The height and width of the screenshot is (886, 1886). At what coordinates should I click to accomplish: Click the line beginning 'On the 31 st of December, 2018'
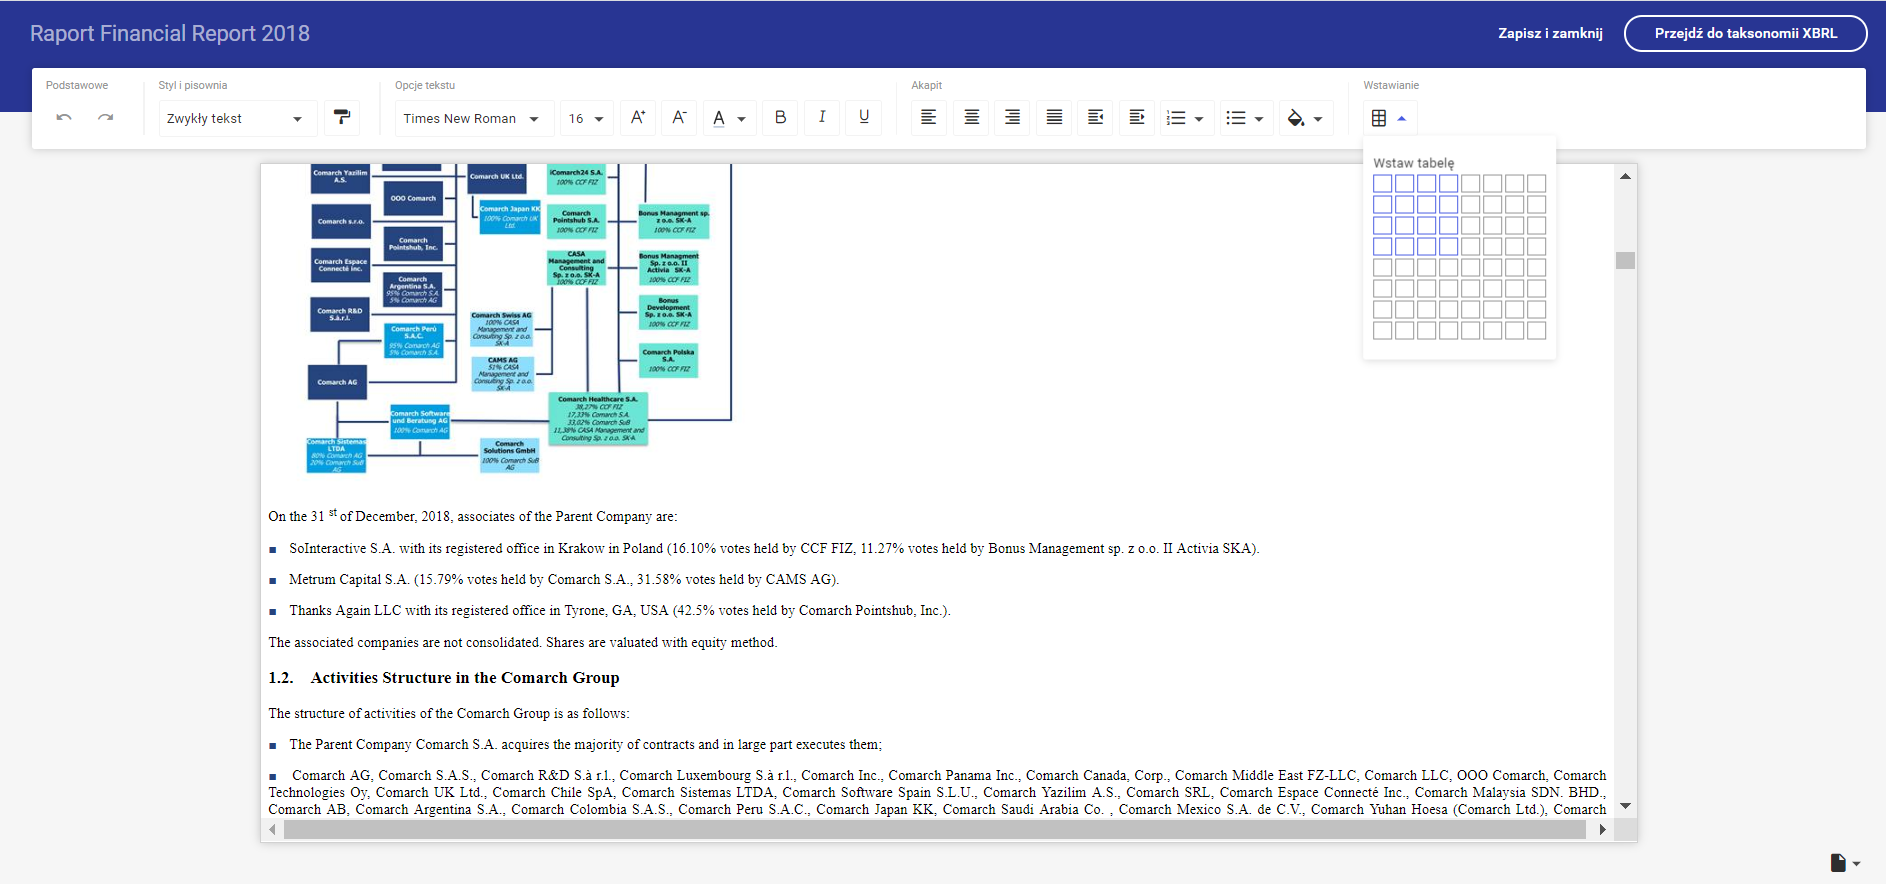473,516
